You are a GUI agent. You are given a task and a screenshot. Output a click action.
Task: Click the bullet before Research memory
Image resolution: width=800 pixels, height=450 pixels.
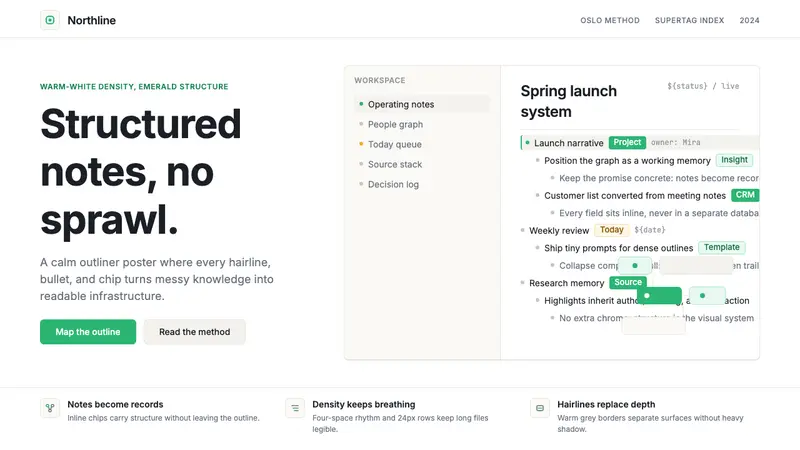pyautogui.click(x=522, y=283)
